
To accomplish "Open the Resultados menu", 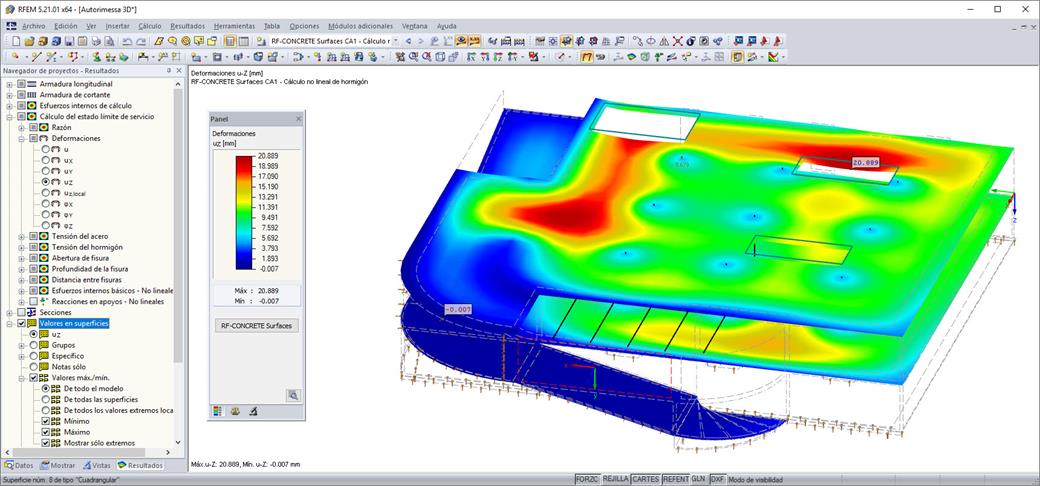I will coord(188,26).
